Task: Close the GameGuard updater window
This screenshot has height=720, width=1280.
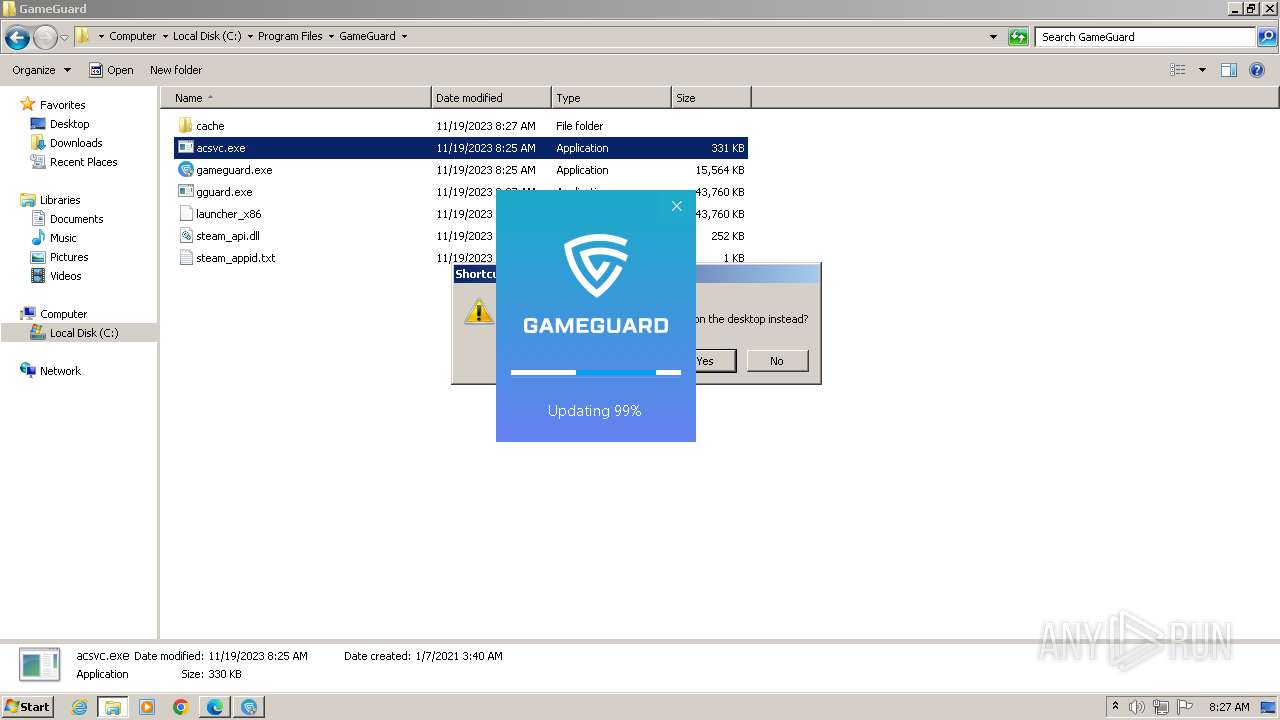Action: 677,206
